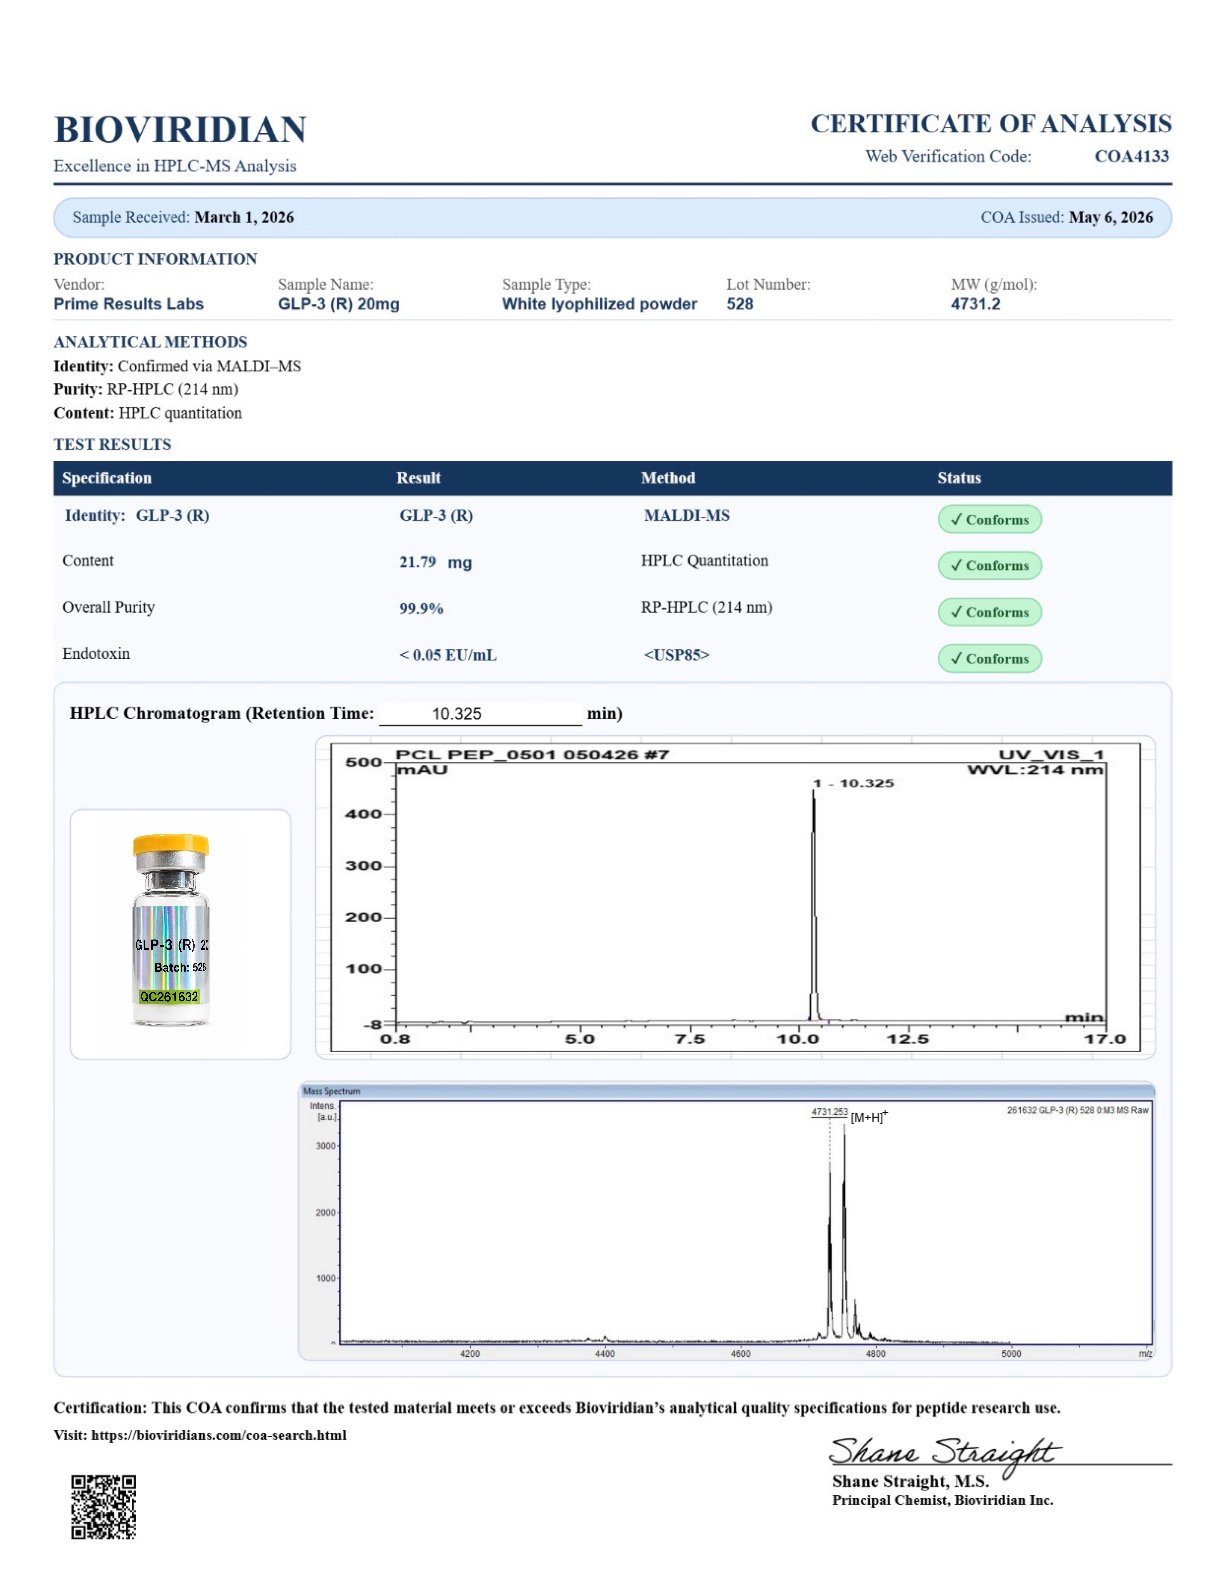Click the <USP85> method cell
The width and height of the screenshot is (1206, 1582).
click(677, 655)
